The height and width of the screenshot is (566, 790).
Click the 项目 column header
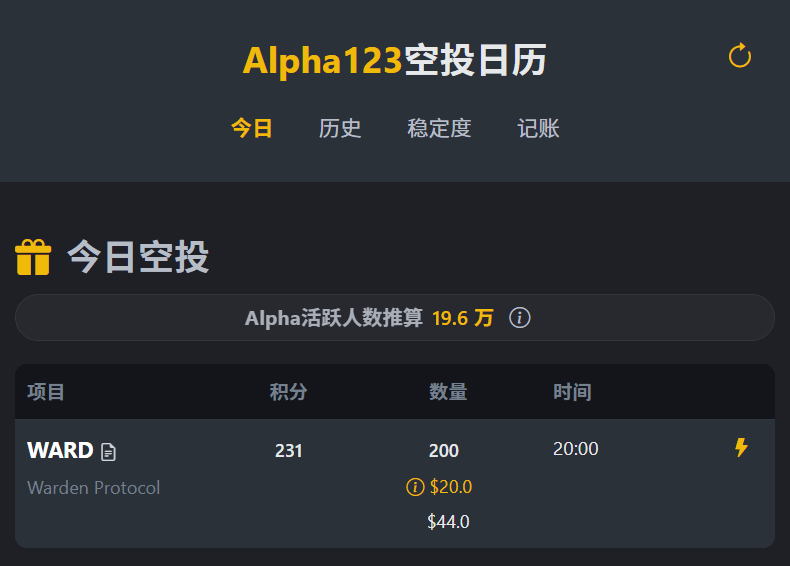46,392
